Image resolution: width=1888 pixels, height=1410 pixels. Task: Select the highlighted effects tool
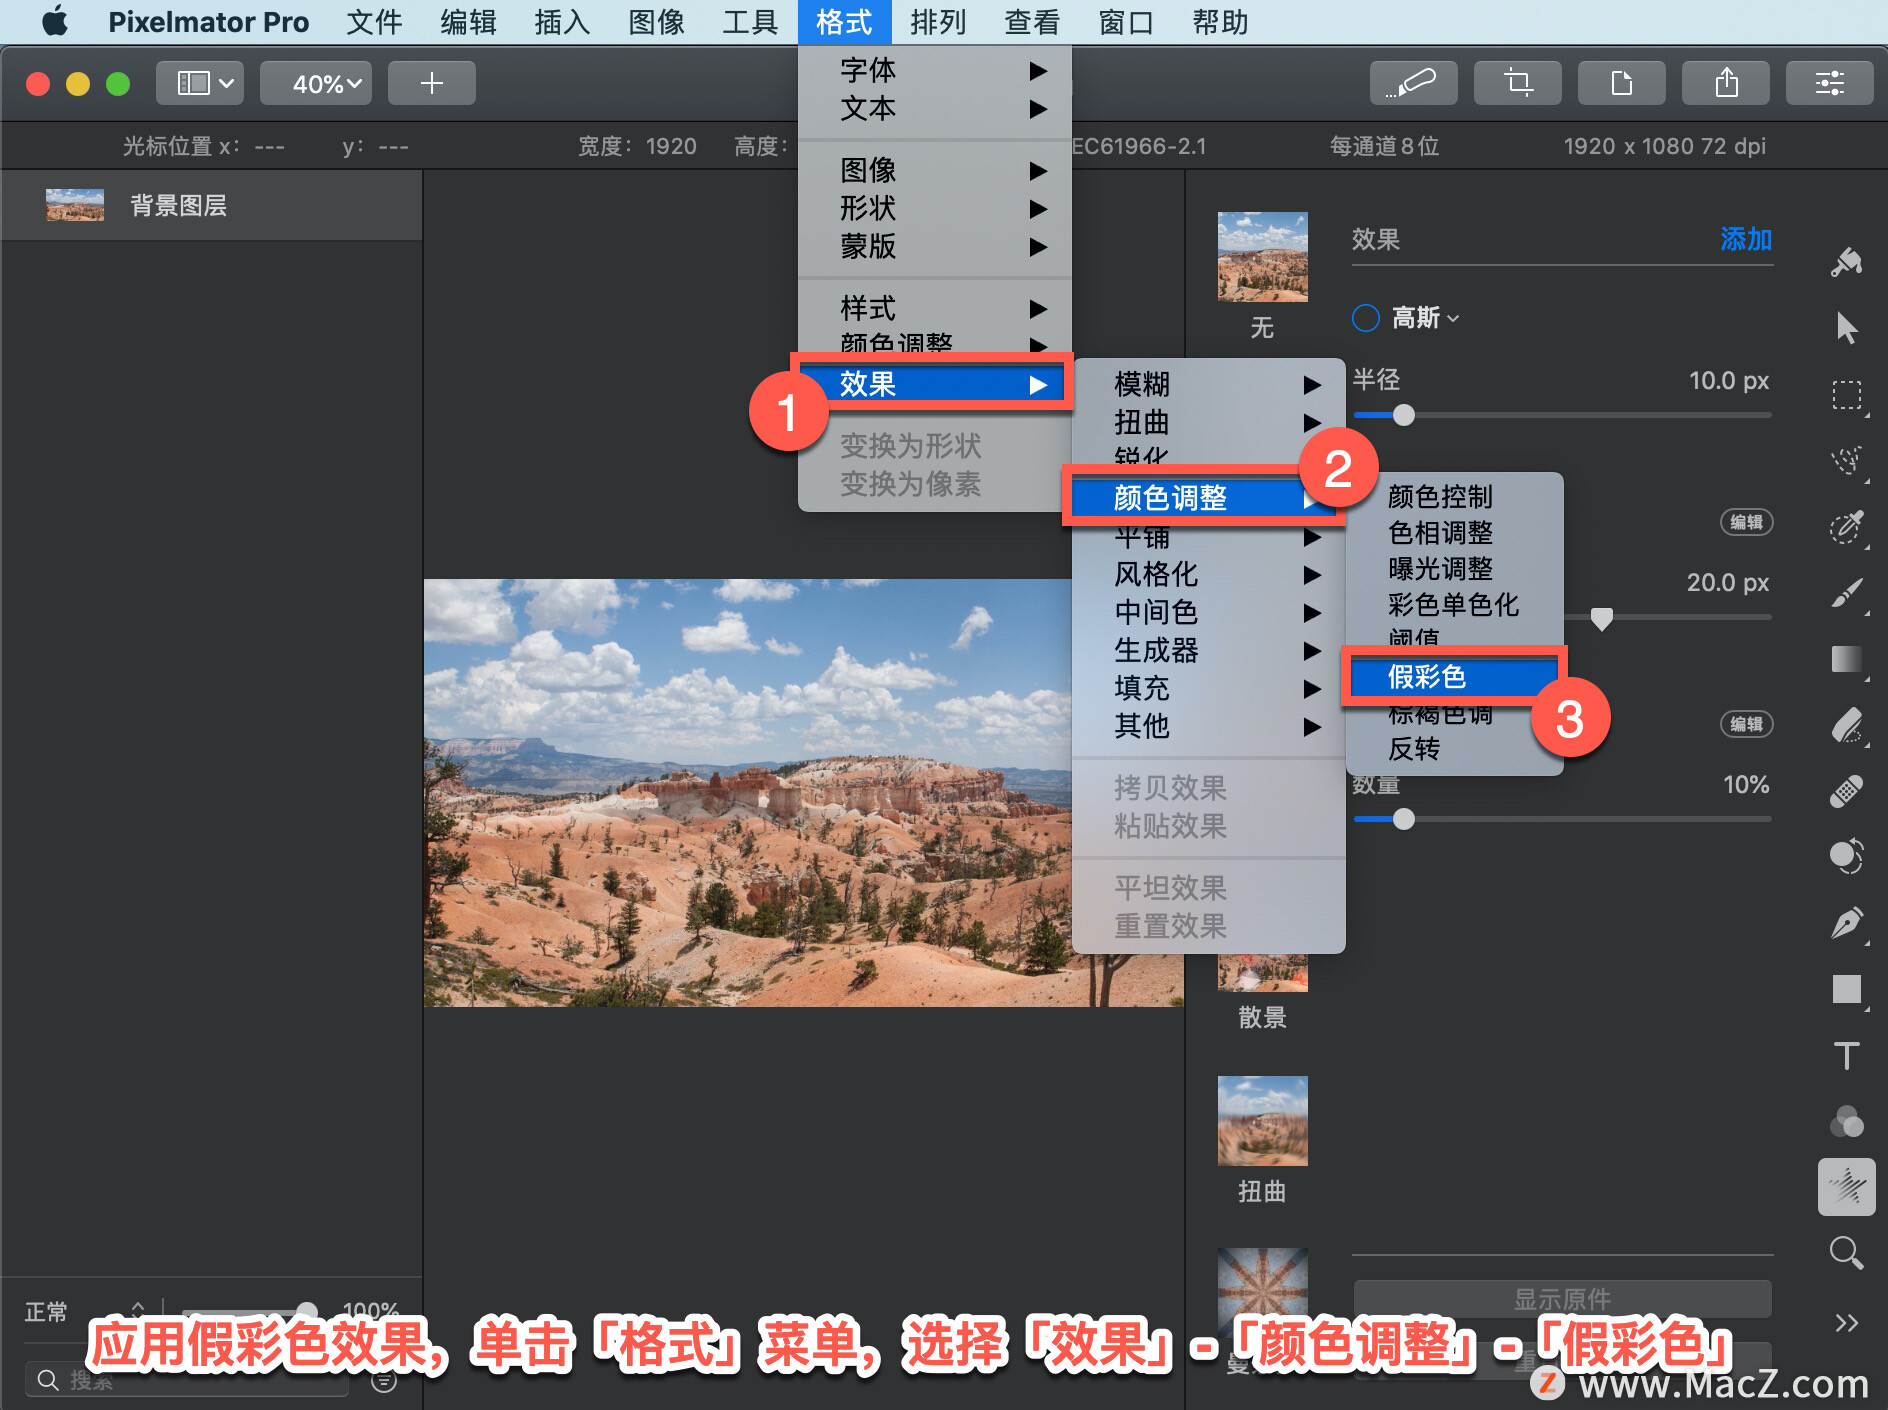pyautogui.click(x=1846, y=1187)
